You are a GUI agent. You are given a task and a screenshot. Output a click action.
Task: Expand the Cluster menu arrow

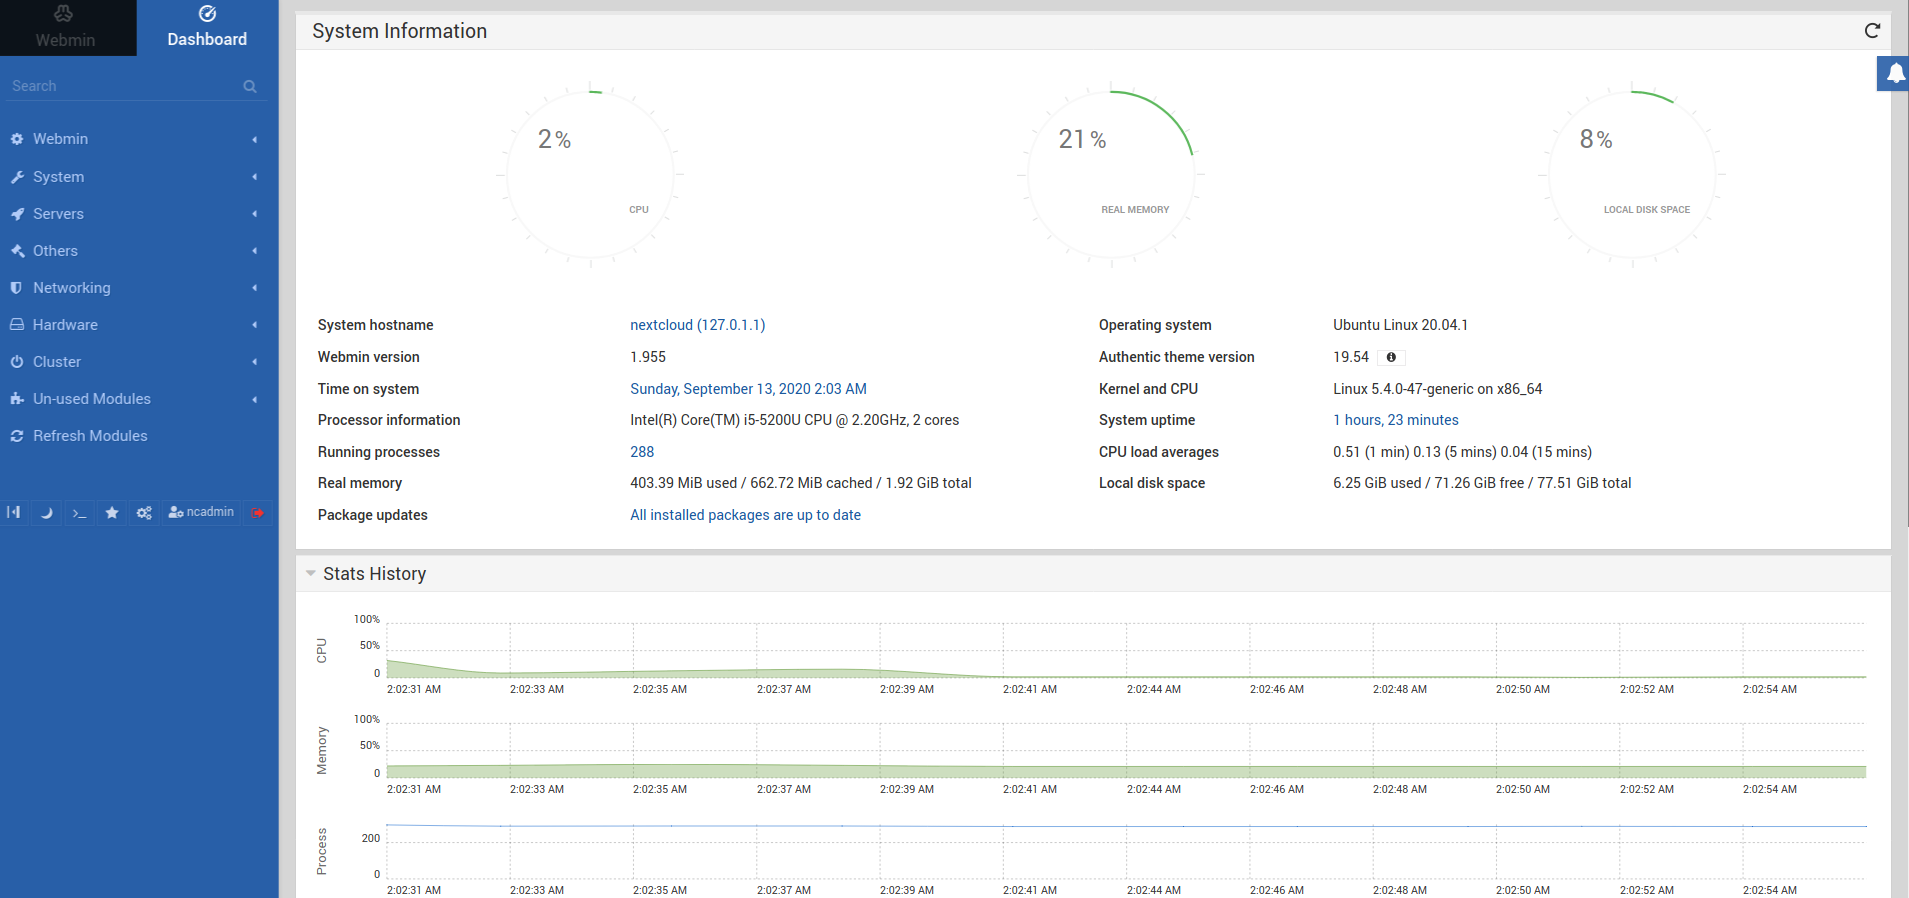(255, 362)
